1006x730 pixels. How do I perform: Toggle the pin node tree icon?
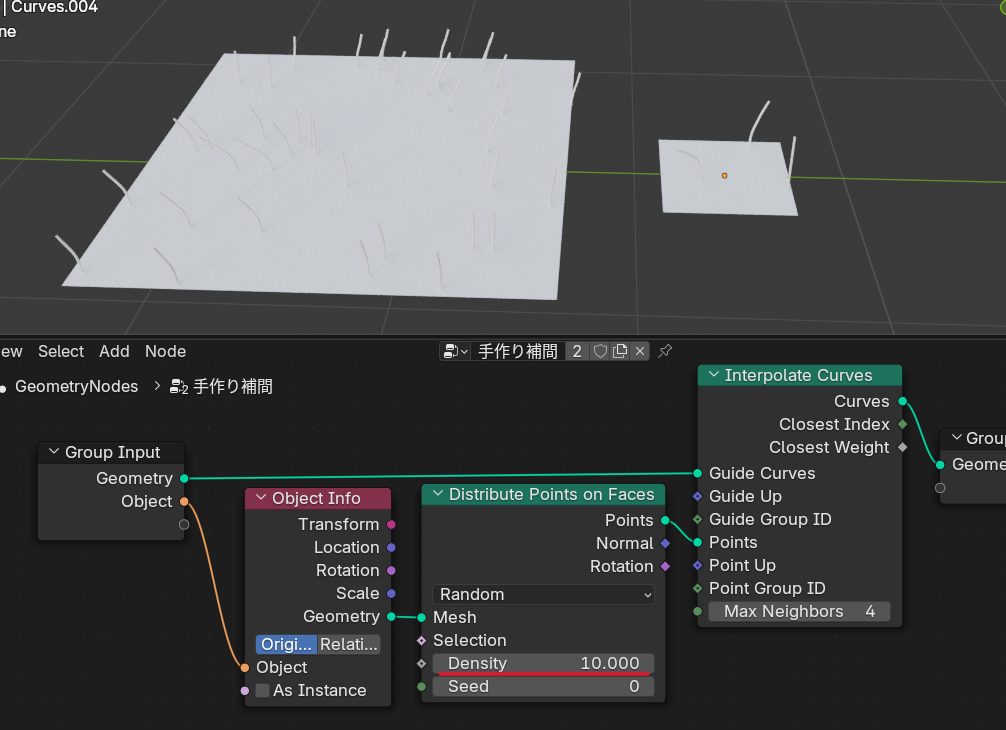[665, 351]
